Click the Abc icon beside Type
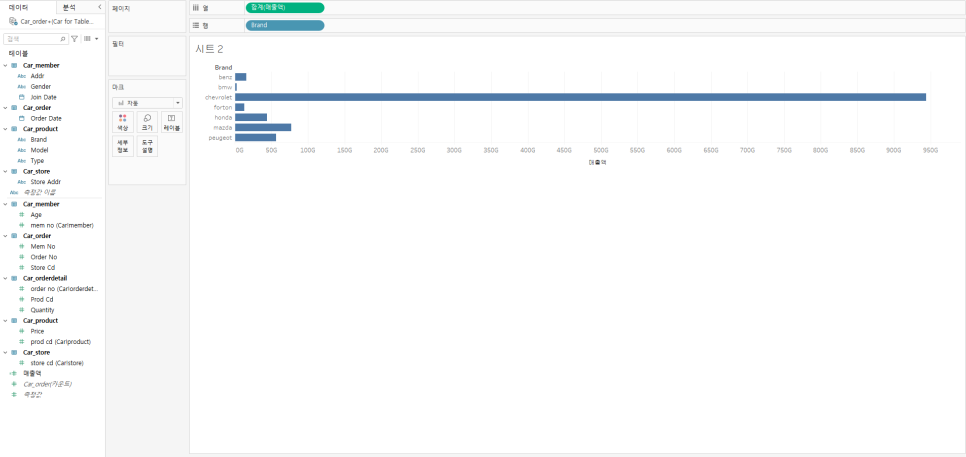Image resolution: width=966 pixels, height=457 pixels. point(22,161)
